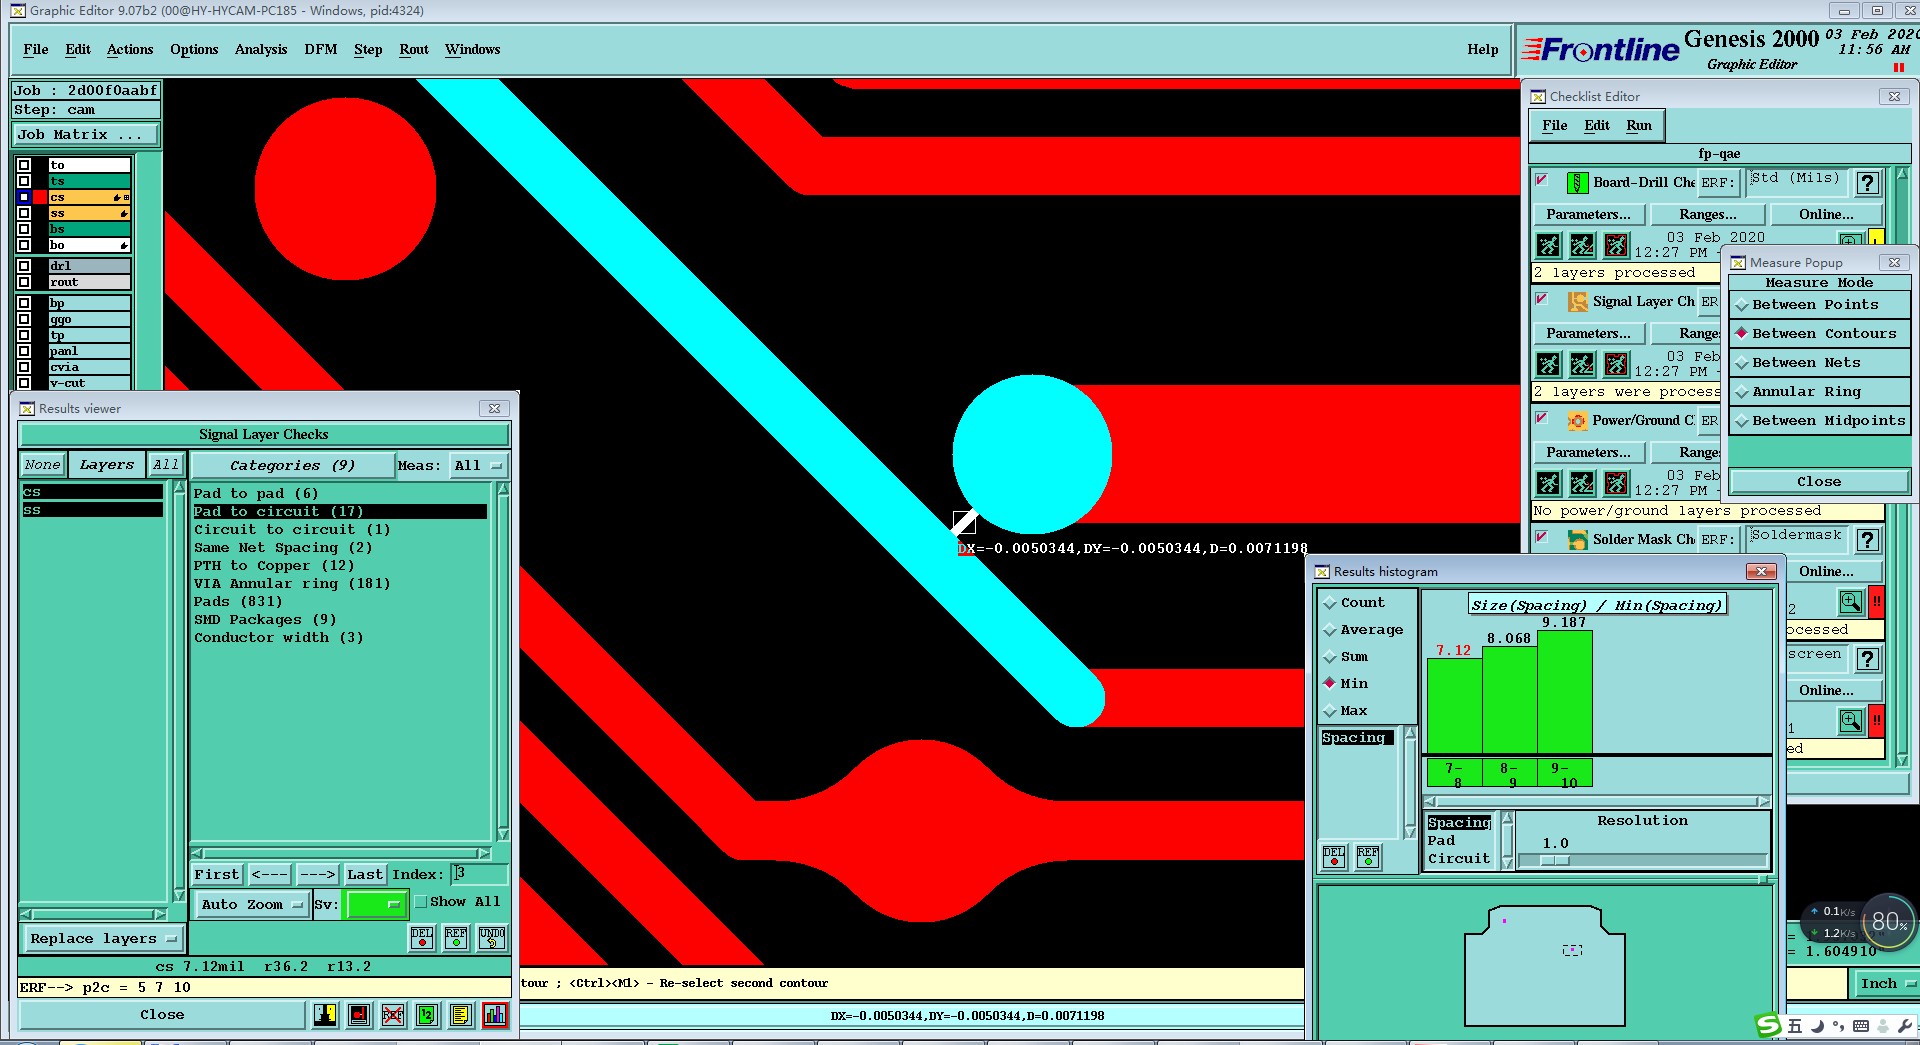Screen dimensions: 1920x1045
Task: Click the REF icon in Results viewer
Action: pos(456,937)
